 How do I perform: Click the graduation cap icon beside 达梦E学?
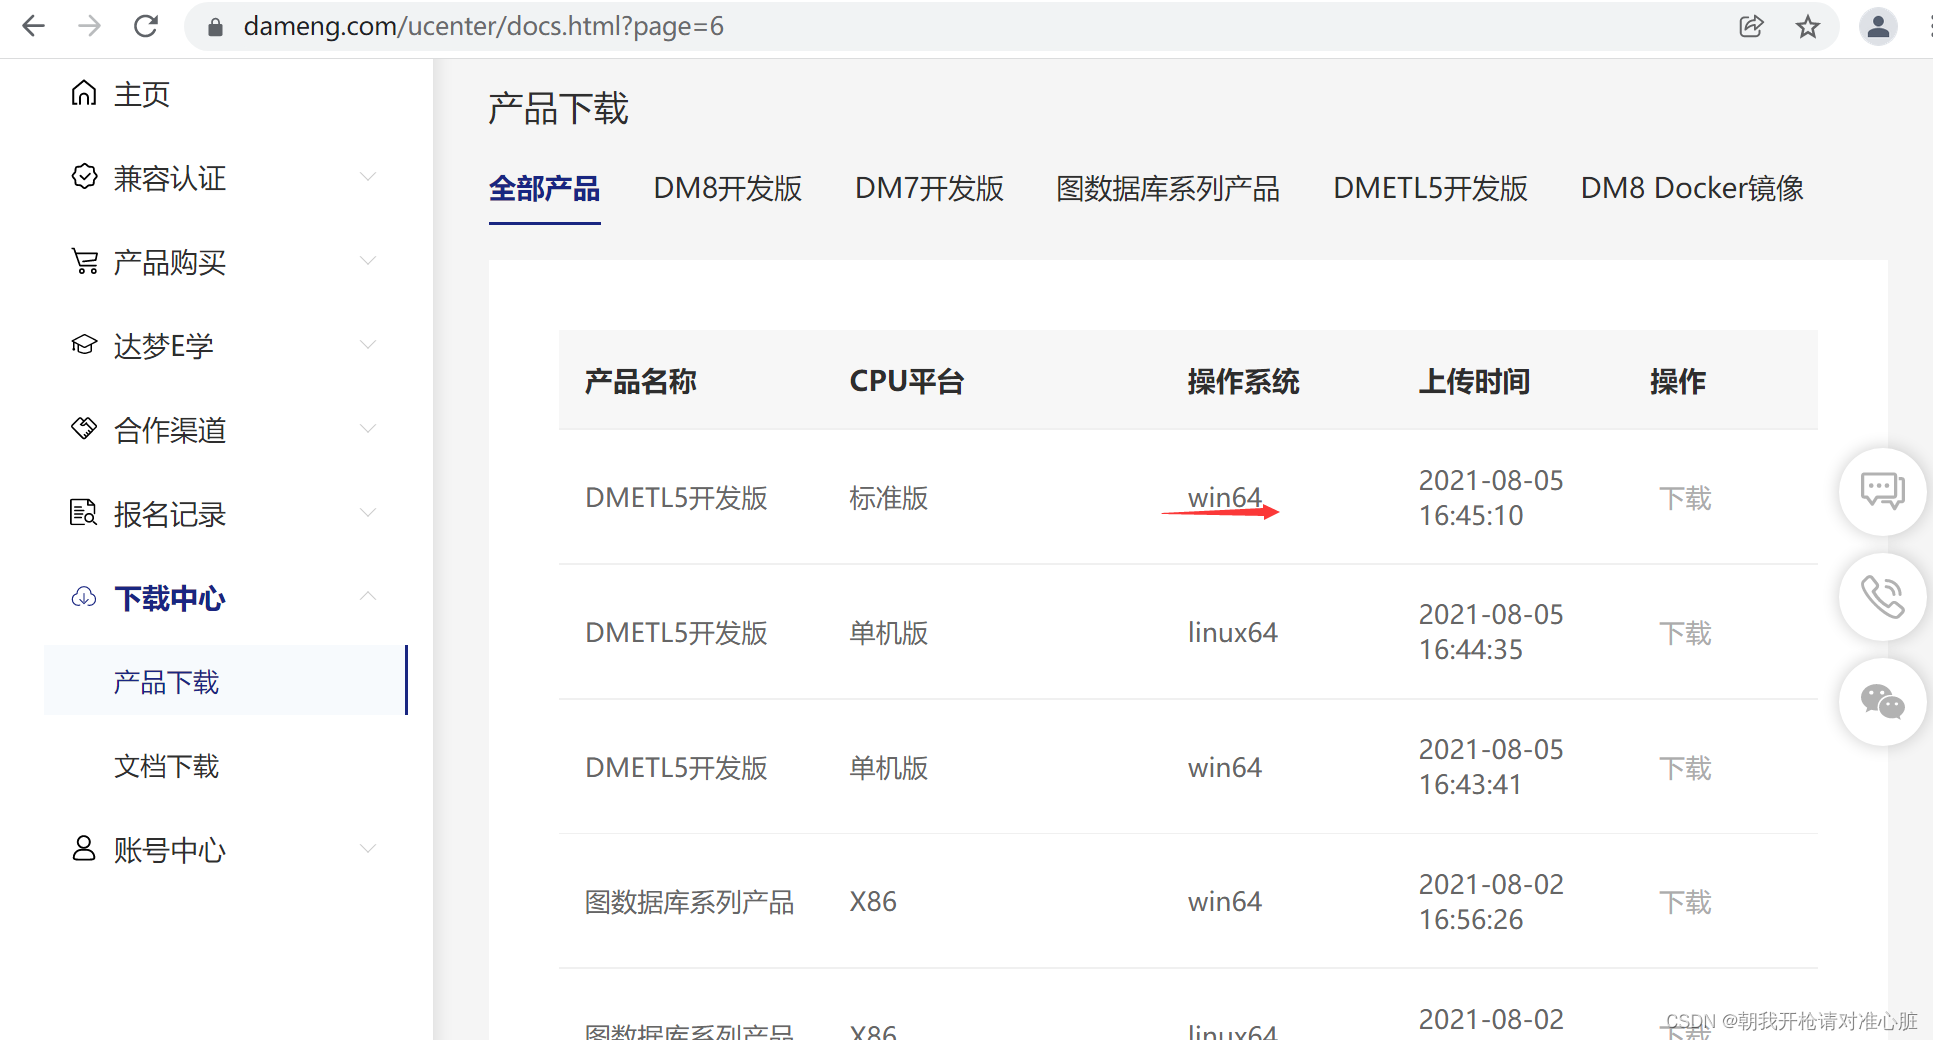(84, 345)
